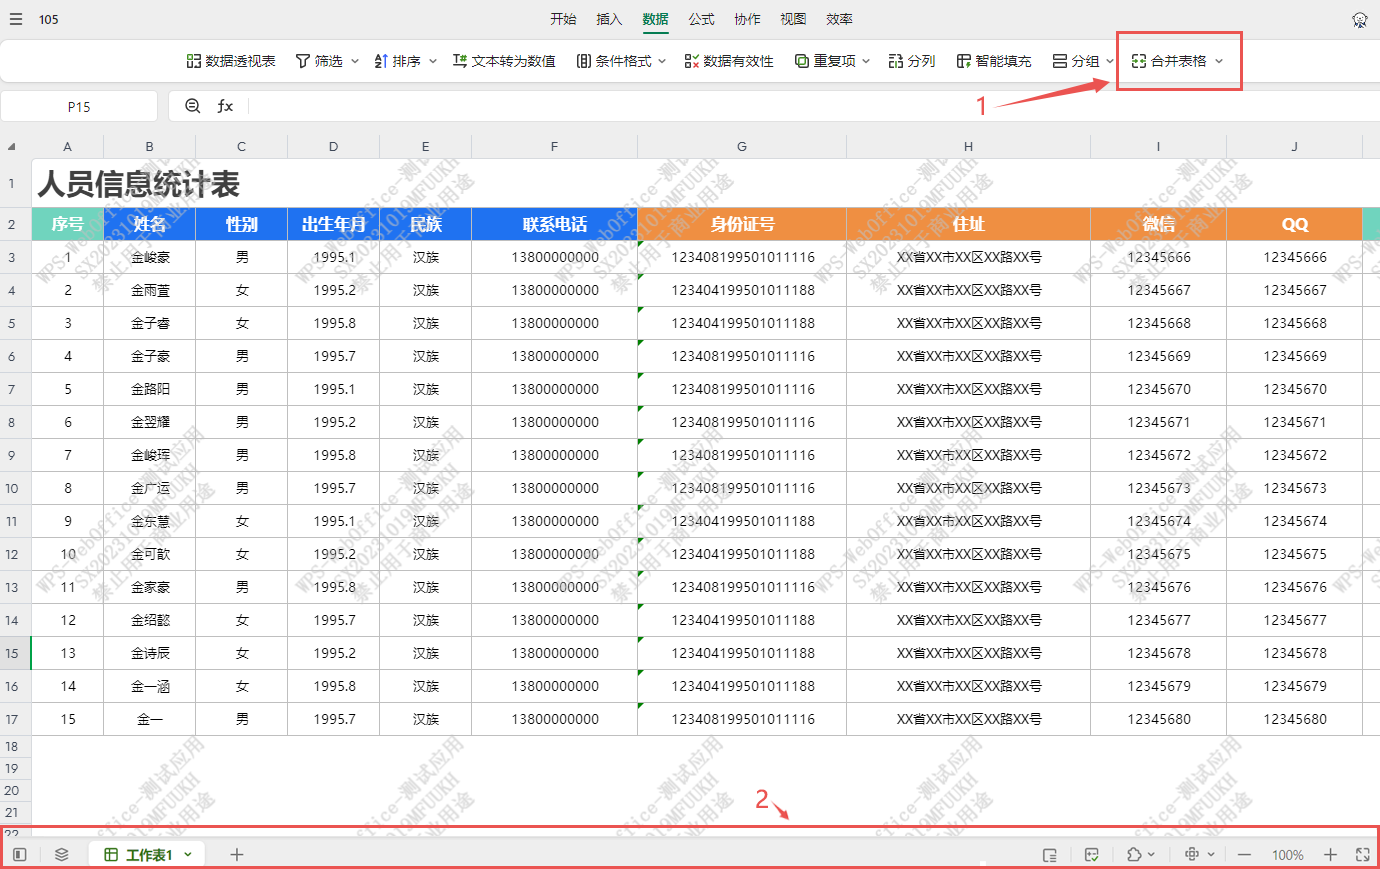The height and width of the screenshot is (869, 1380).
Task: Click the file name 105
Action: pyautogui.click(x=49, y=19)
